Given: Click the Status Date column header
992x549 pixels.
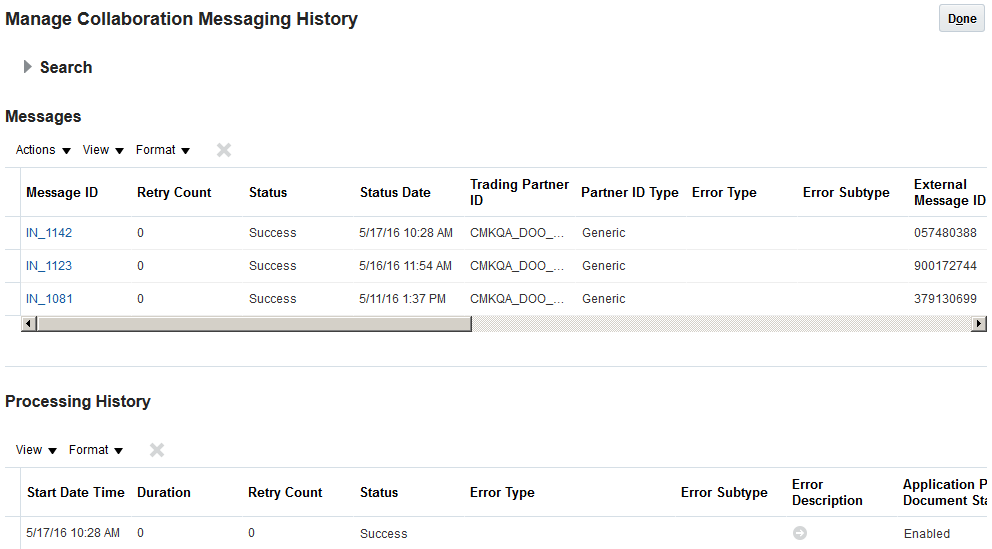Looking at the screenshot, I should (x=395, y=192).
